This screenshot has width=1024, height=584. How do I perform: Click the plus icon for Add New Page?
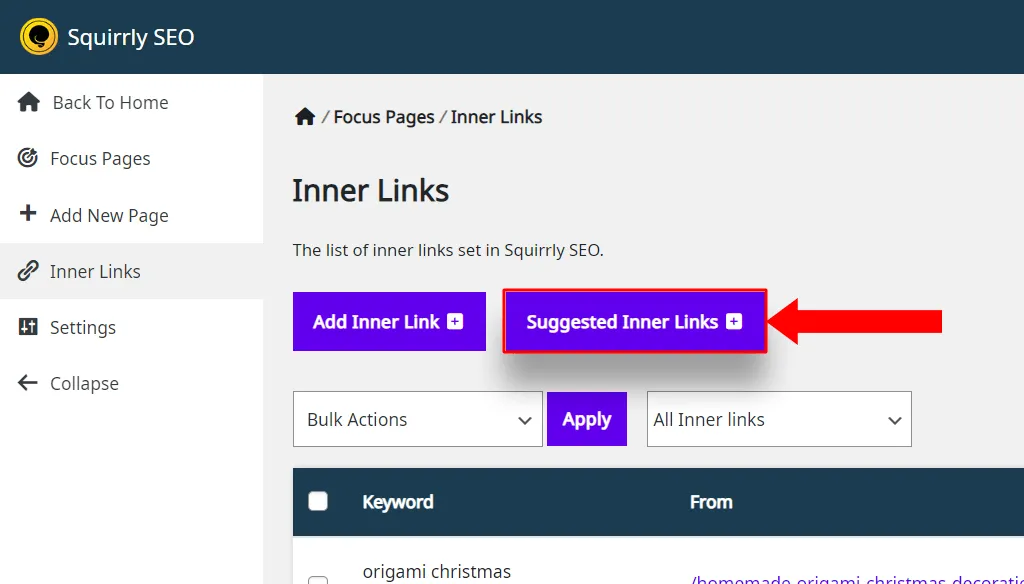[27, 213]
